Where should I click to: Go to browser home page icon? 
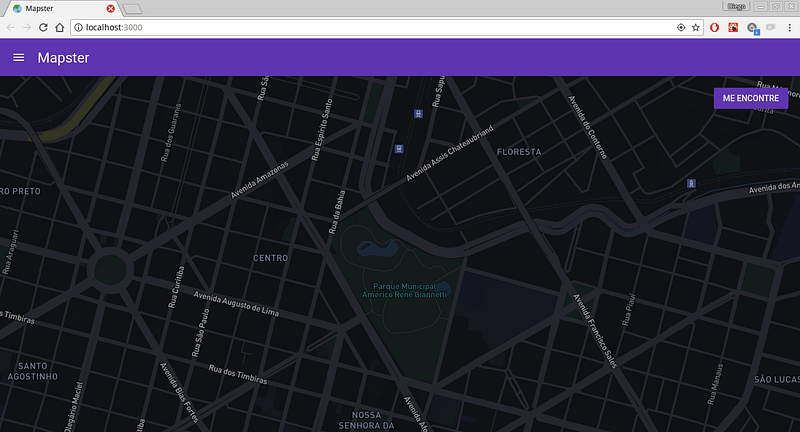(60, 28)
